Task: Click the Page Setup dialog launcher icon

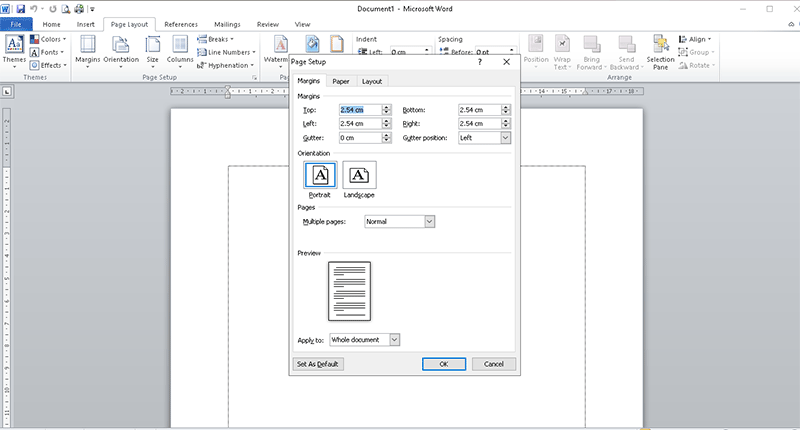Action: click(254, 78)
